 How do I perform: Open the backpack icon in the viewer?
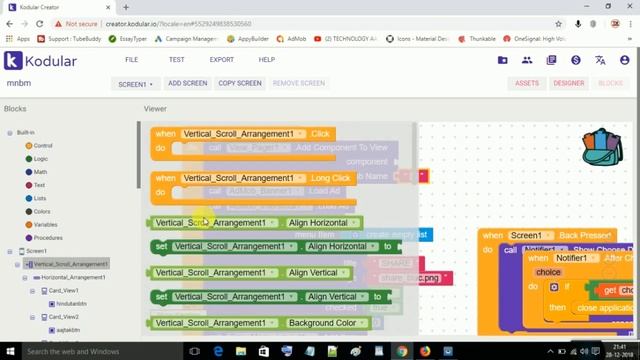point(602,147)
